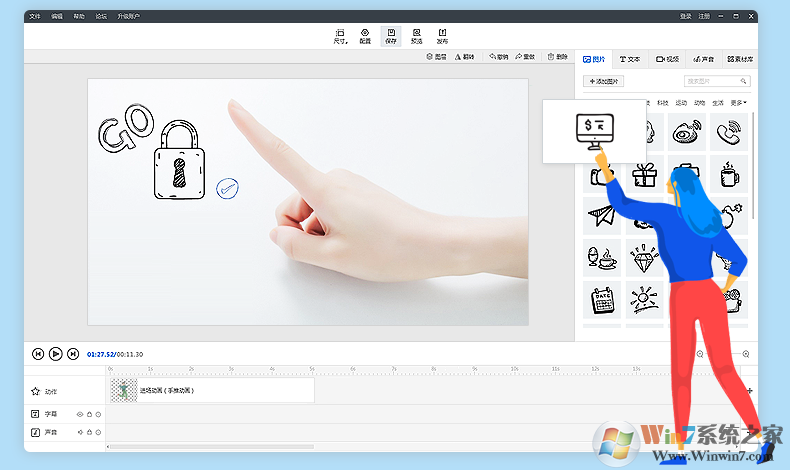The width and height of the screenshot is (790, 470).
Task: Switch to the 声音 sound tab
Action: point(703,59)
